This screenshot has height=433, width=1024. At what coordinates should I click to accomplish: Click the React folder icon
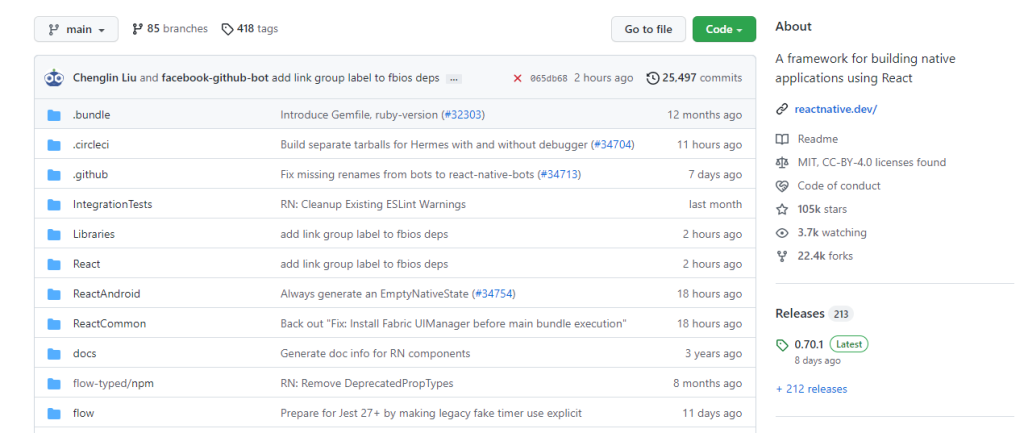pos(54,265)
